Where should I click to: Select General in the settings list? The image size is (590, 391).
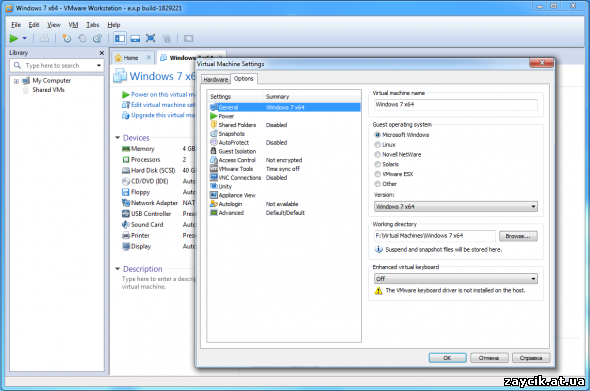(284, 107)
